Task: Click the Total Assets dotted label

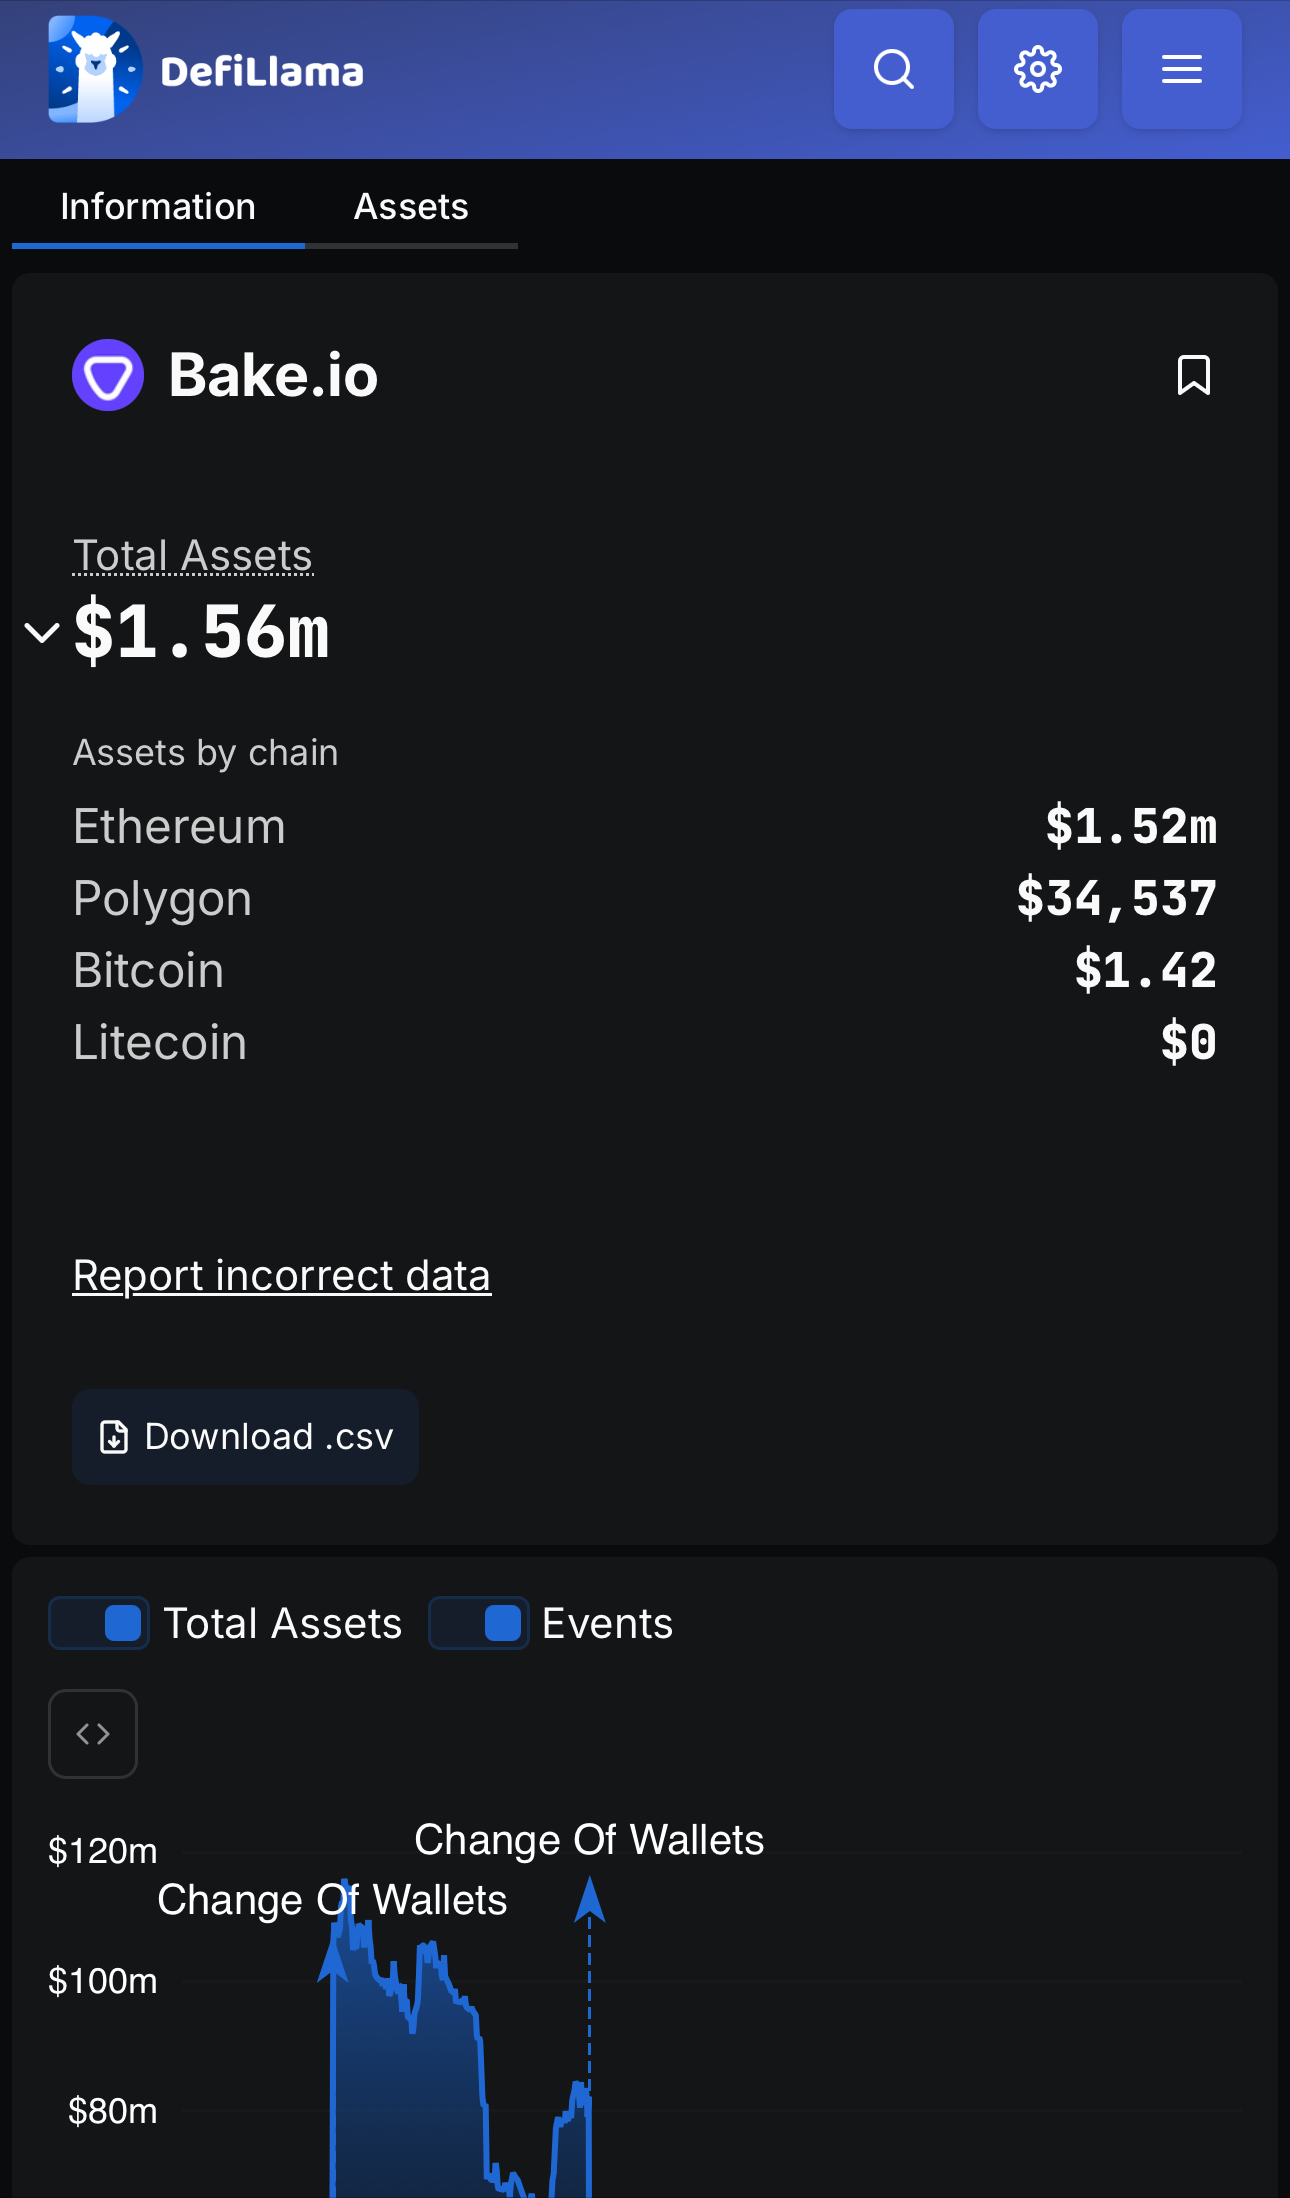Action: 193,555
